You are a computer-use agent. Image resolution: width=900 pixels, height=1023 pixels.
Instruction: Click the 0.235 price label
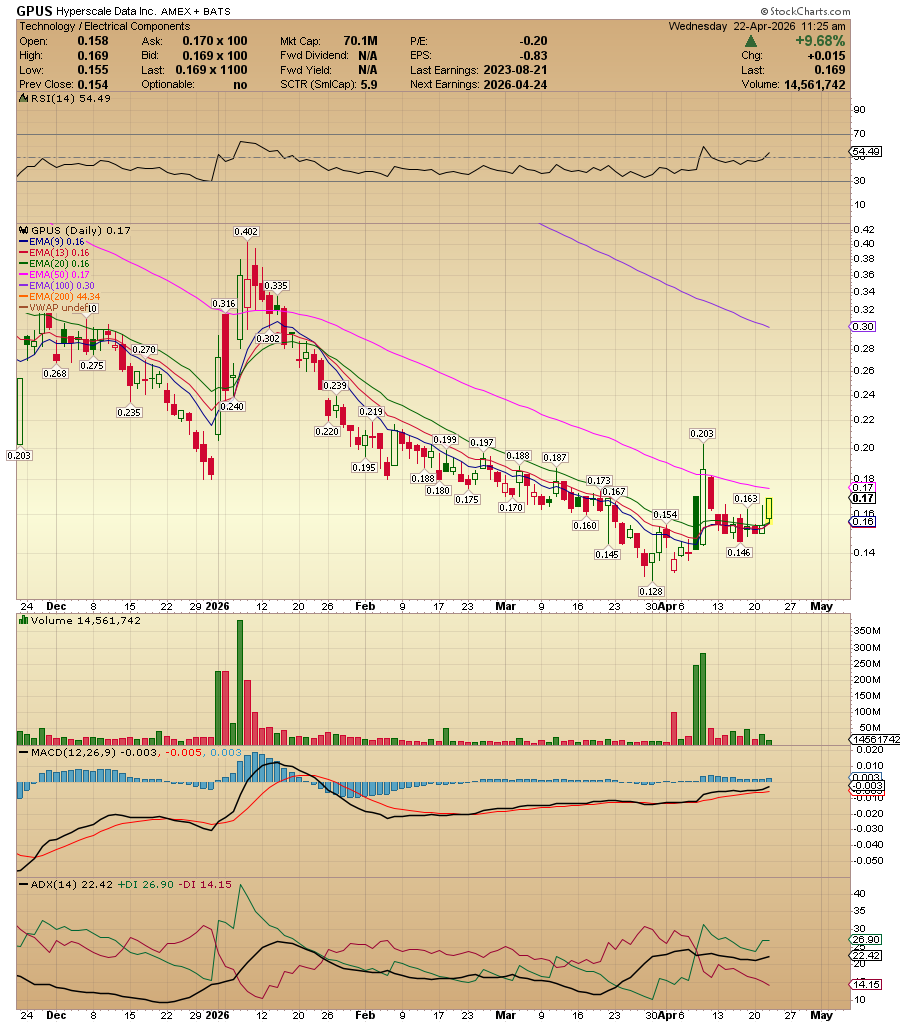pos(129,412)
